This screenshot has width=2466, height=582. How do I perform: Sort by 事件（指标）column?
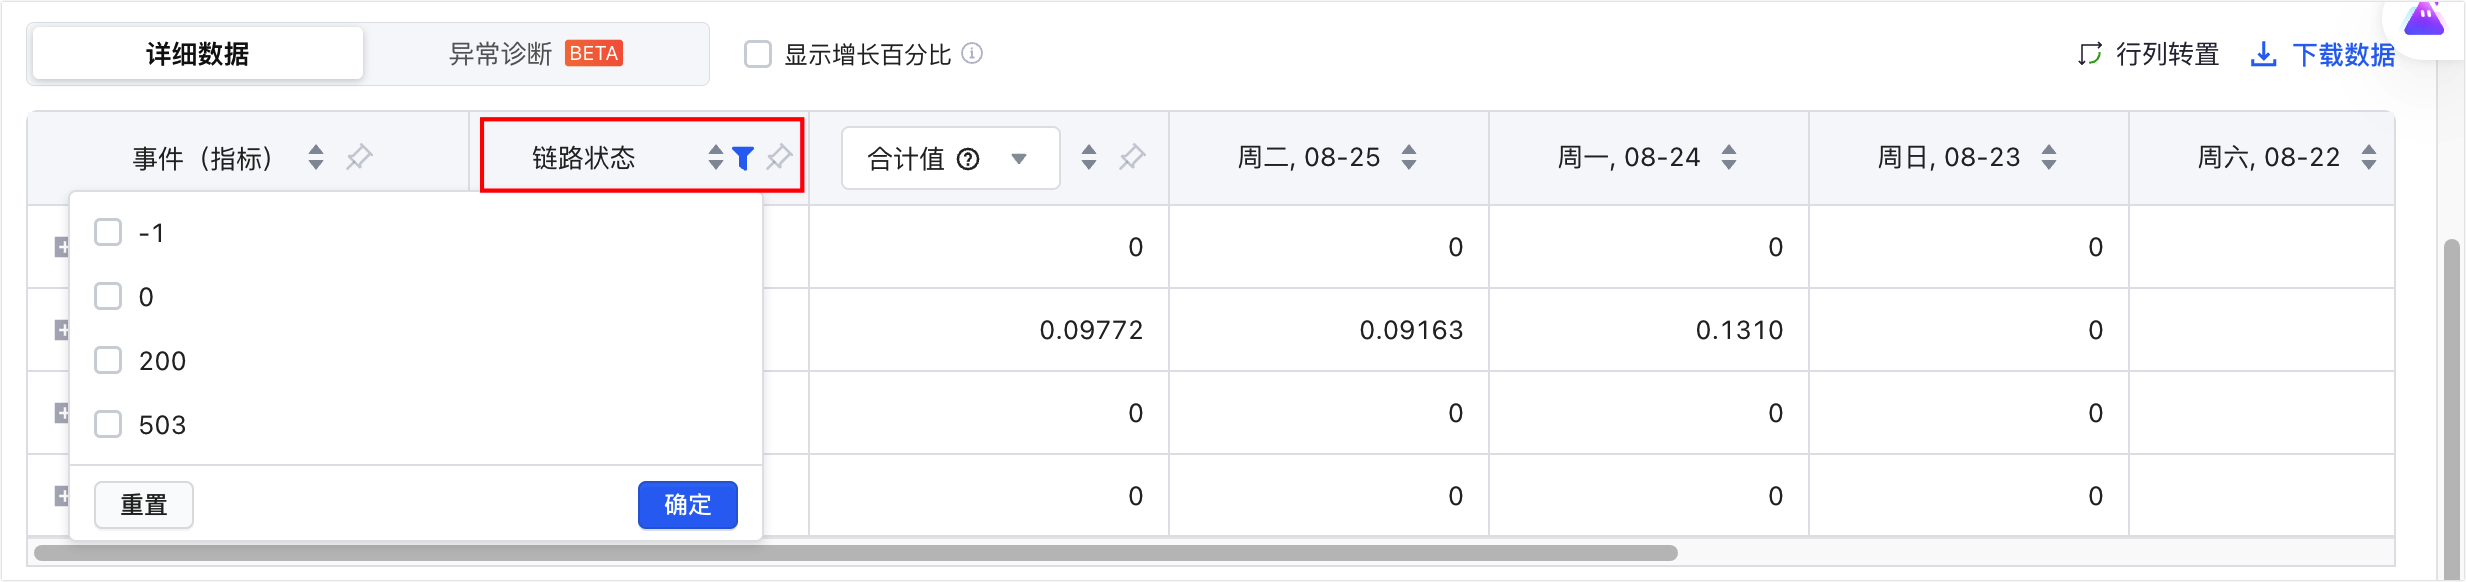pos(316,157)
